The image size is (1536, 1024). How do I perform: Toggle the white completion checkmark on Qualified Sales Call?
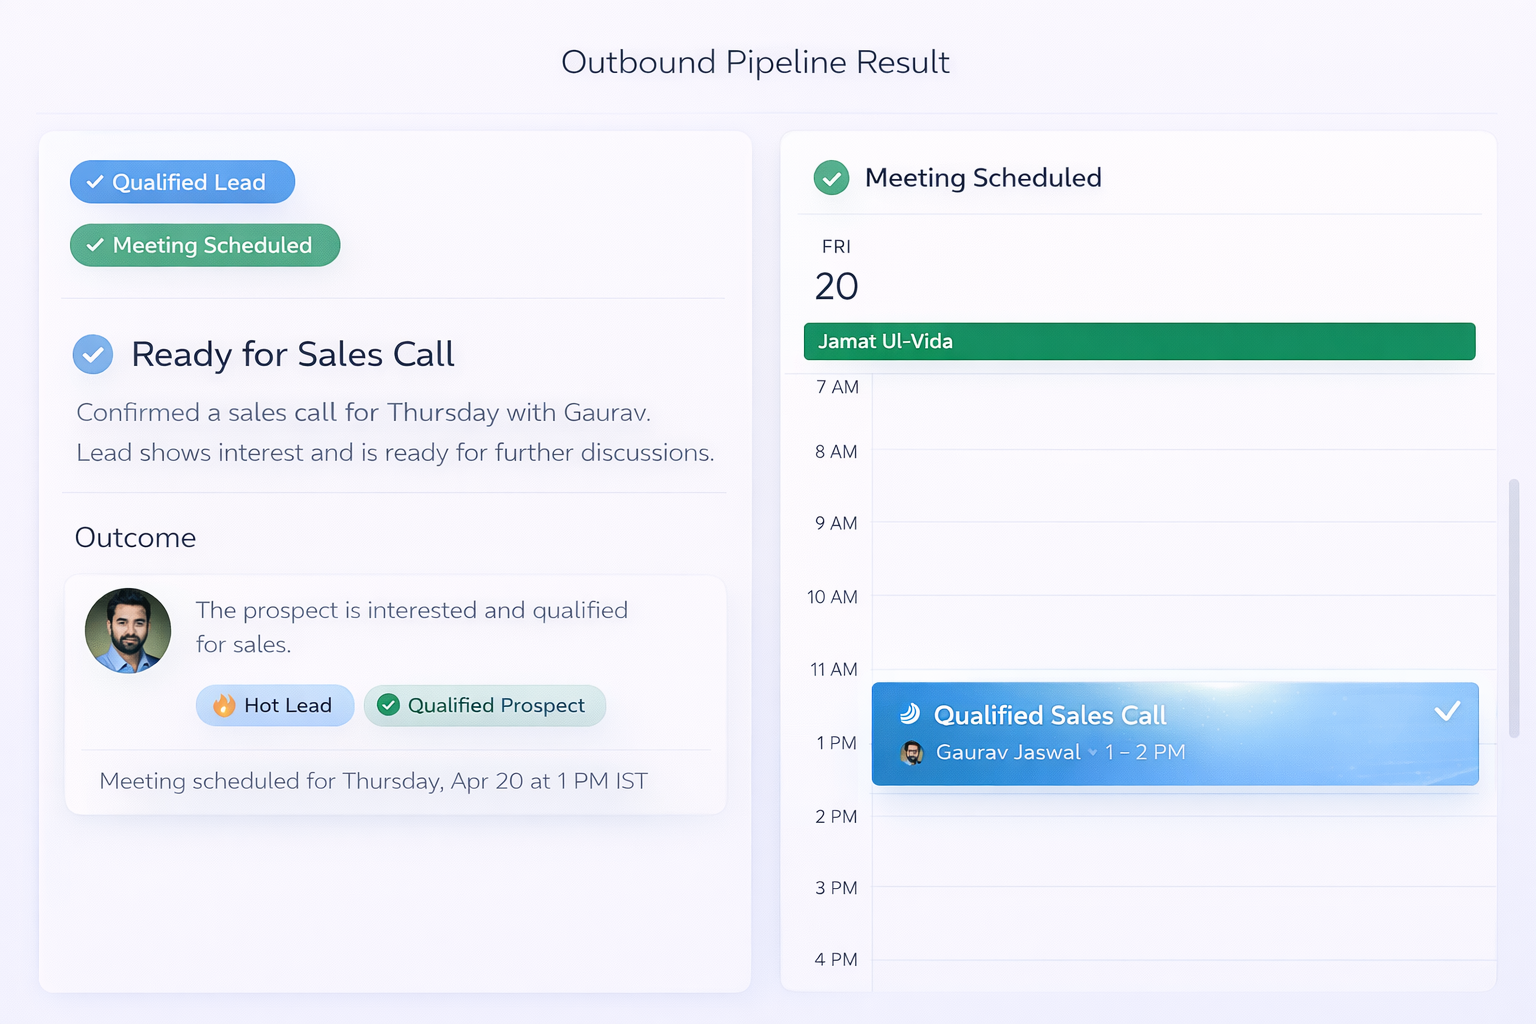pyautogui.click(x=1447, y=712)
